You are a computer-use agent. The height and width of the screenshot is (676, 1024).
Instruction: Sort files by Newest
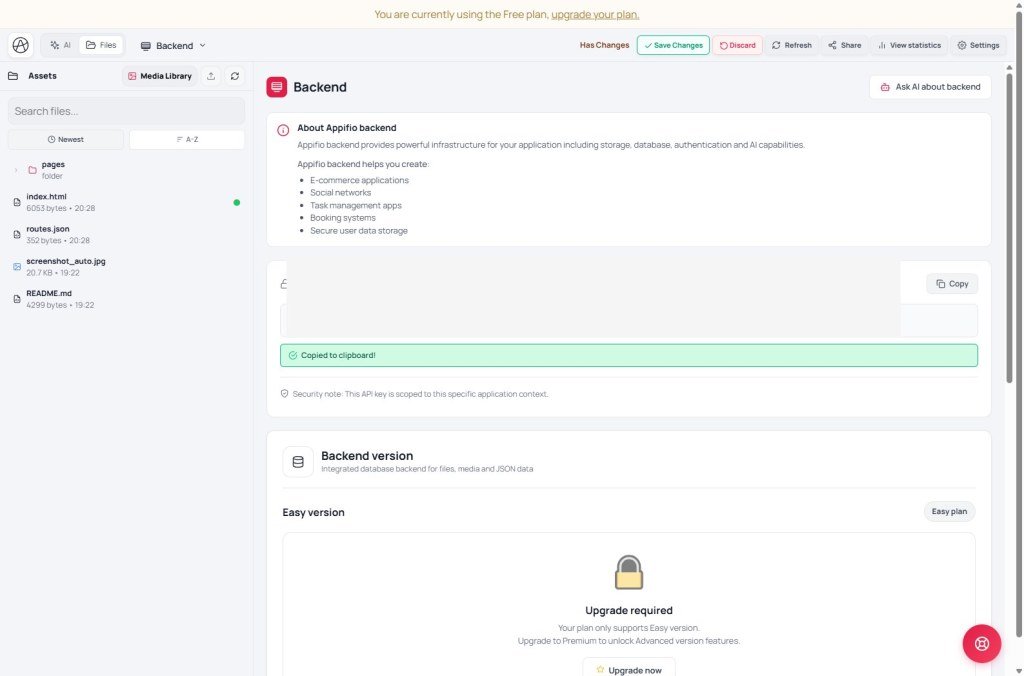coord(65,139)
